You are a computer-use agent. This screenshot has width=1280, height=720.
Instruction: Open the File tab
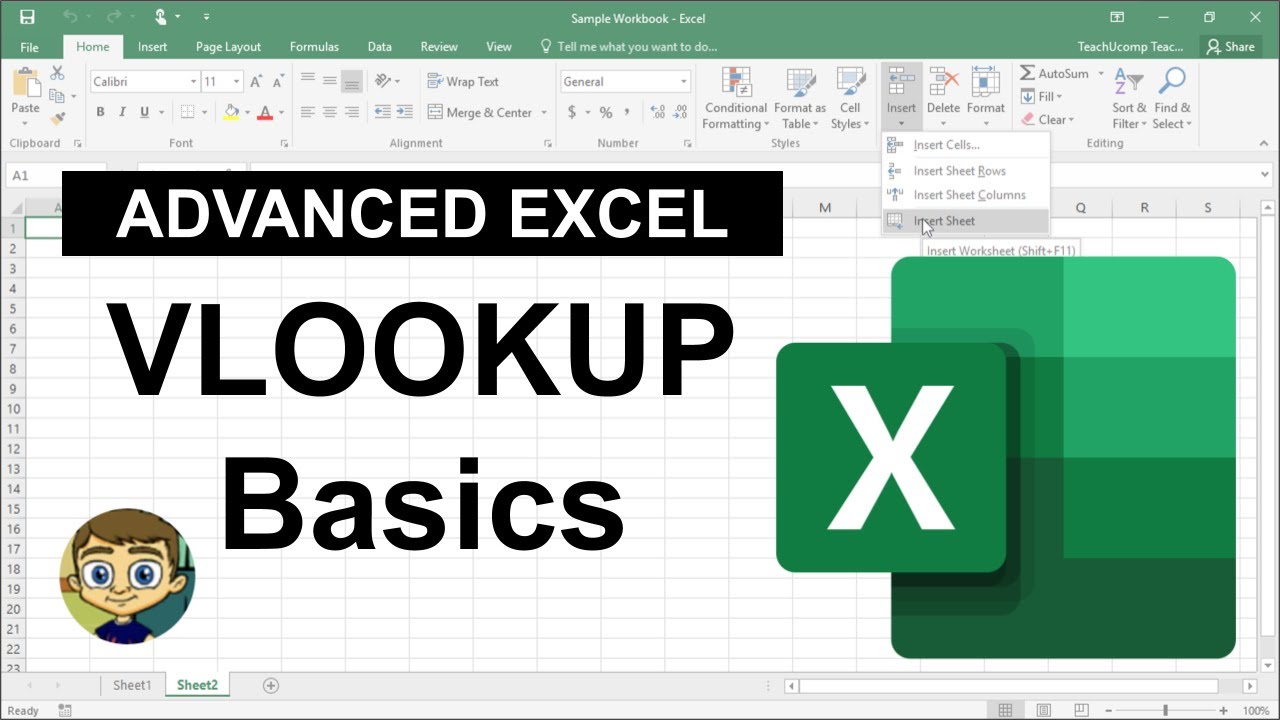(30, 46)
